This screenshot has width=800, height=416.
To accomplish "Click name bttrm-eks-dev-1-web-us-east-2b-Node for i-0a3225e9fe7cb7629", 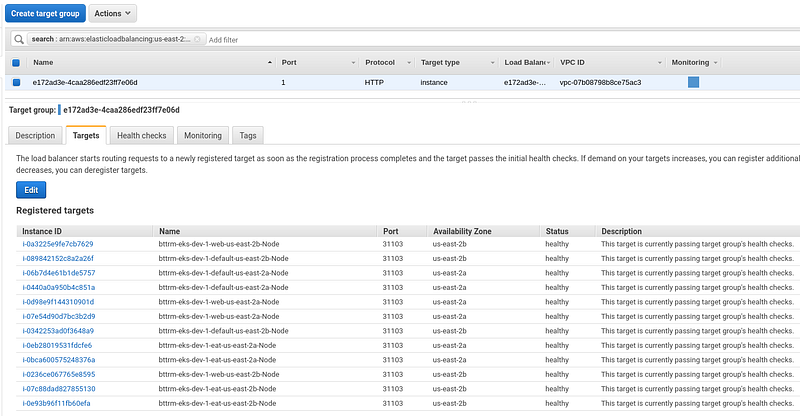I will [x=219, y=244].
